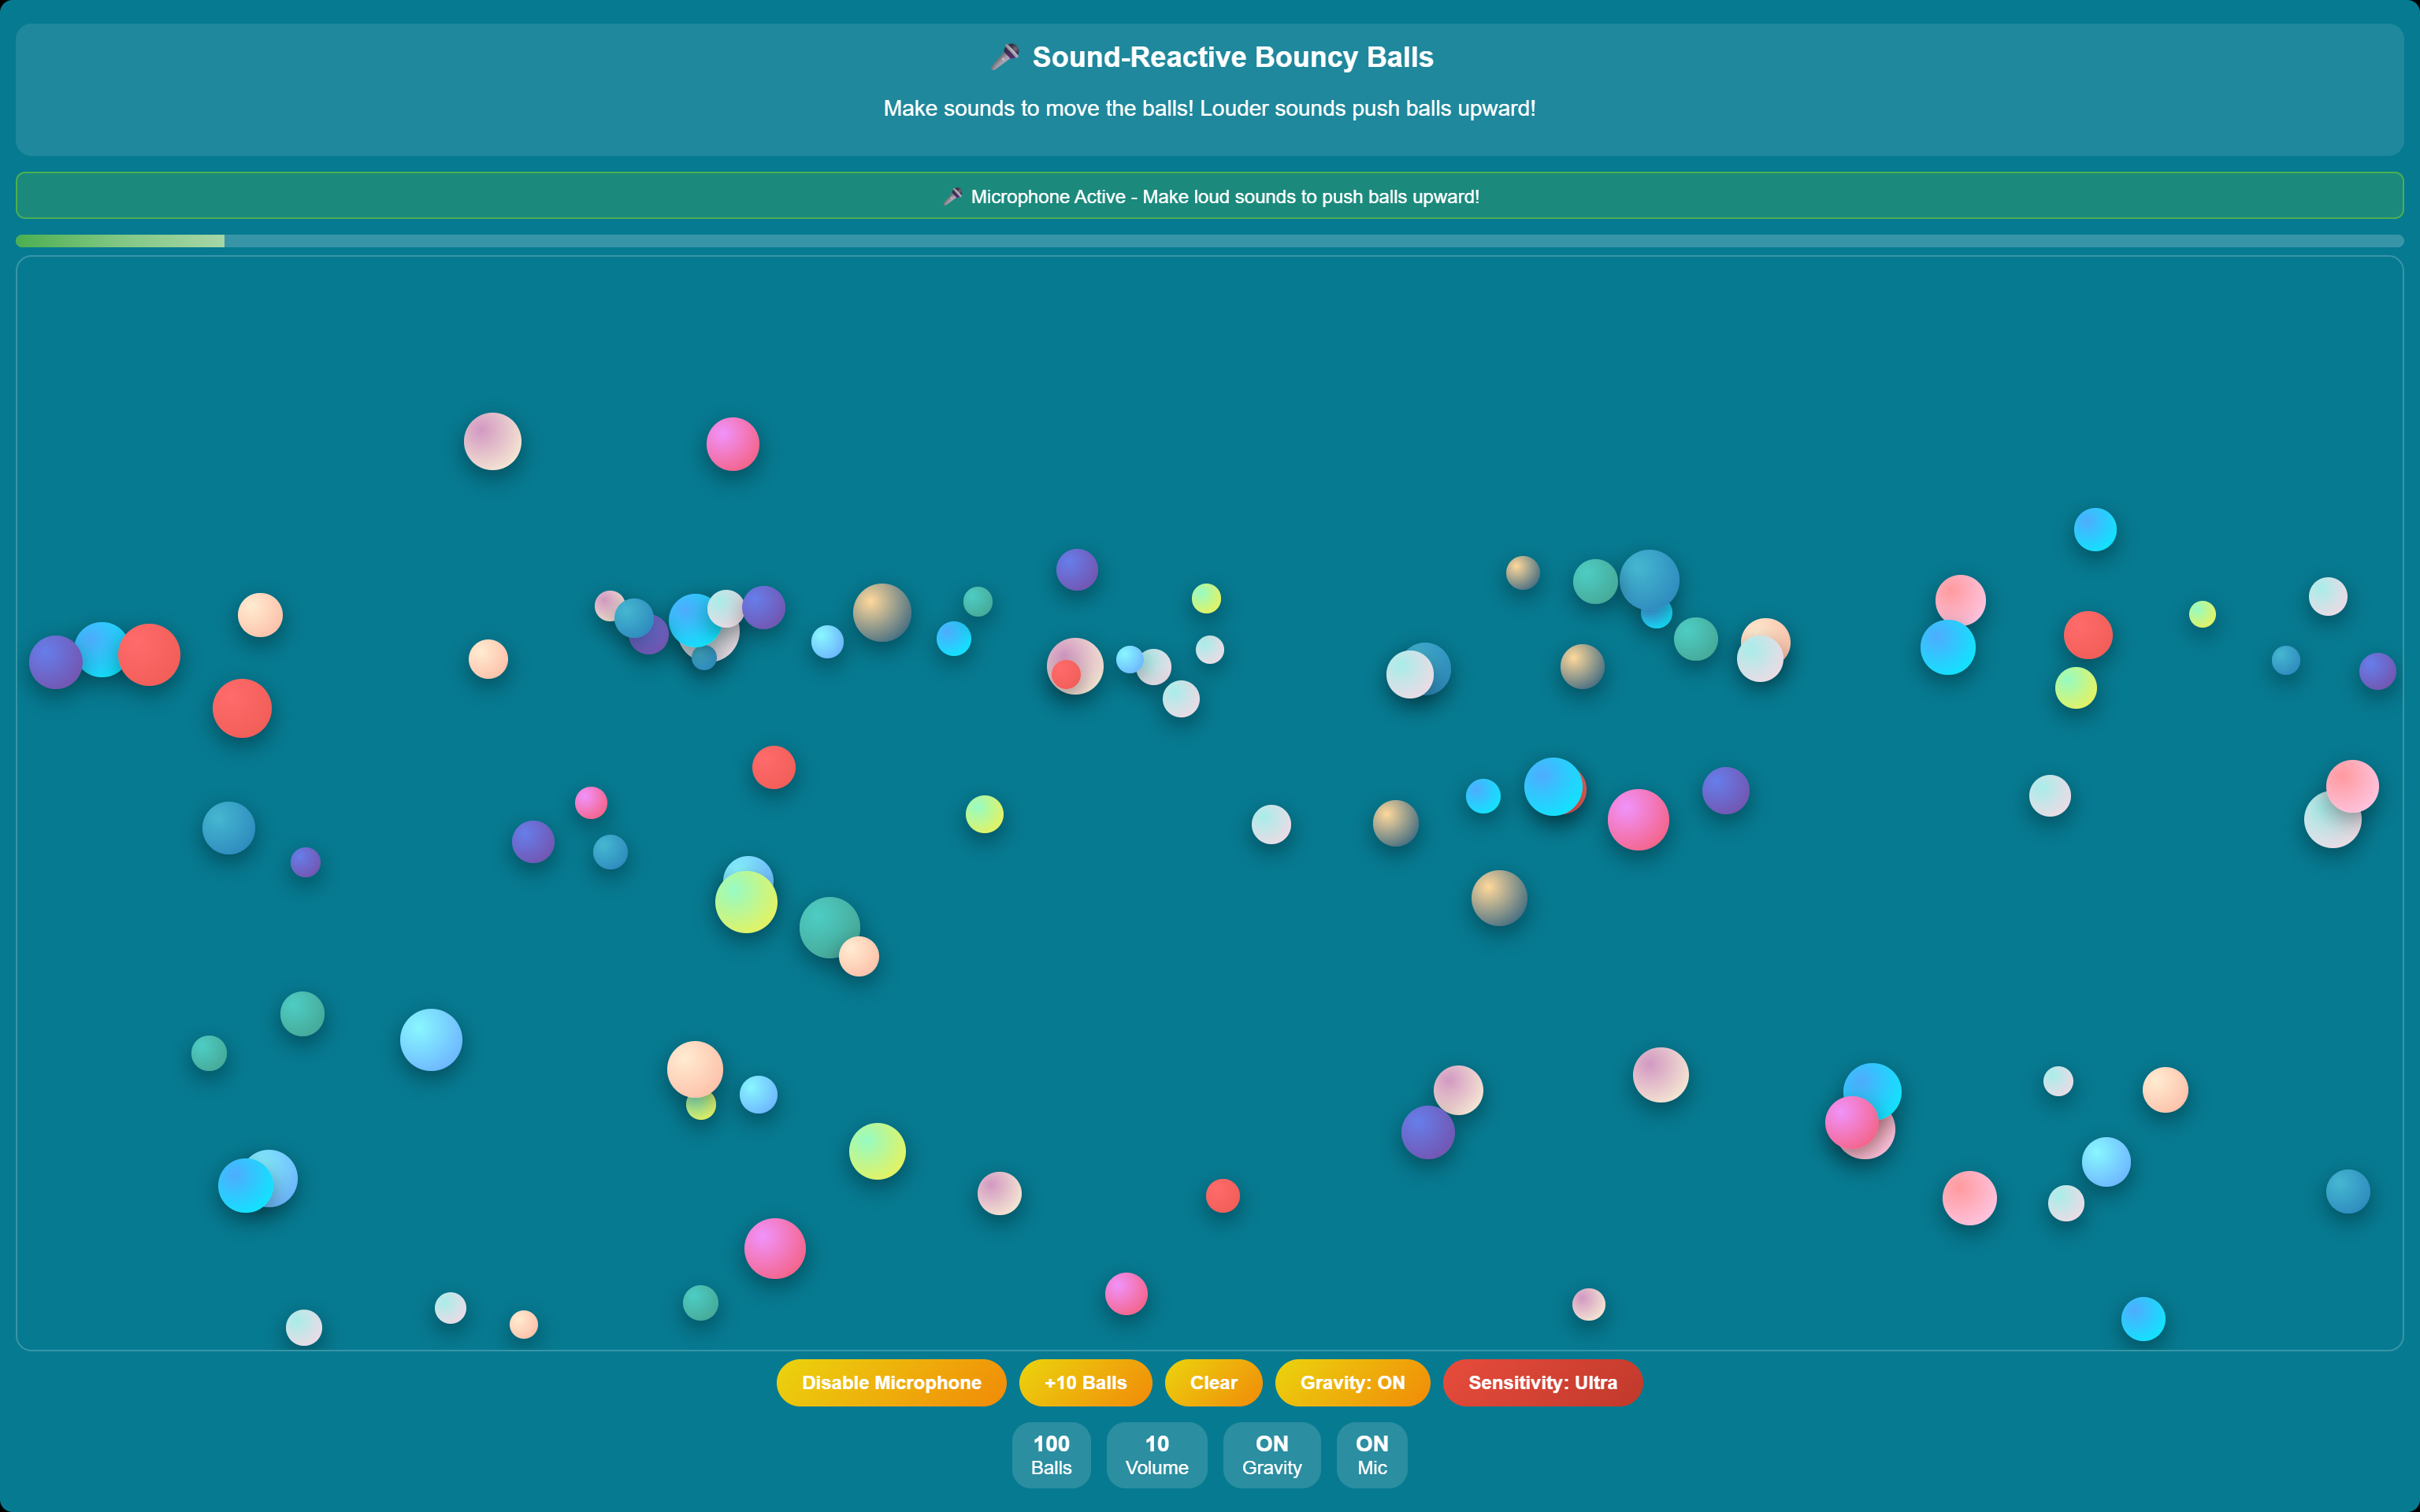The image size is (2420, 1512).
Task: Click the Mic ON stat card
Action: tap(1371, 1454)
